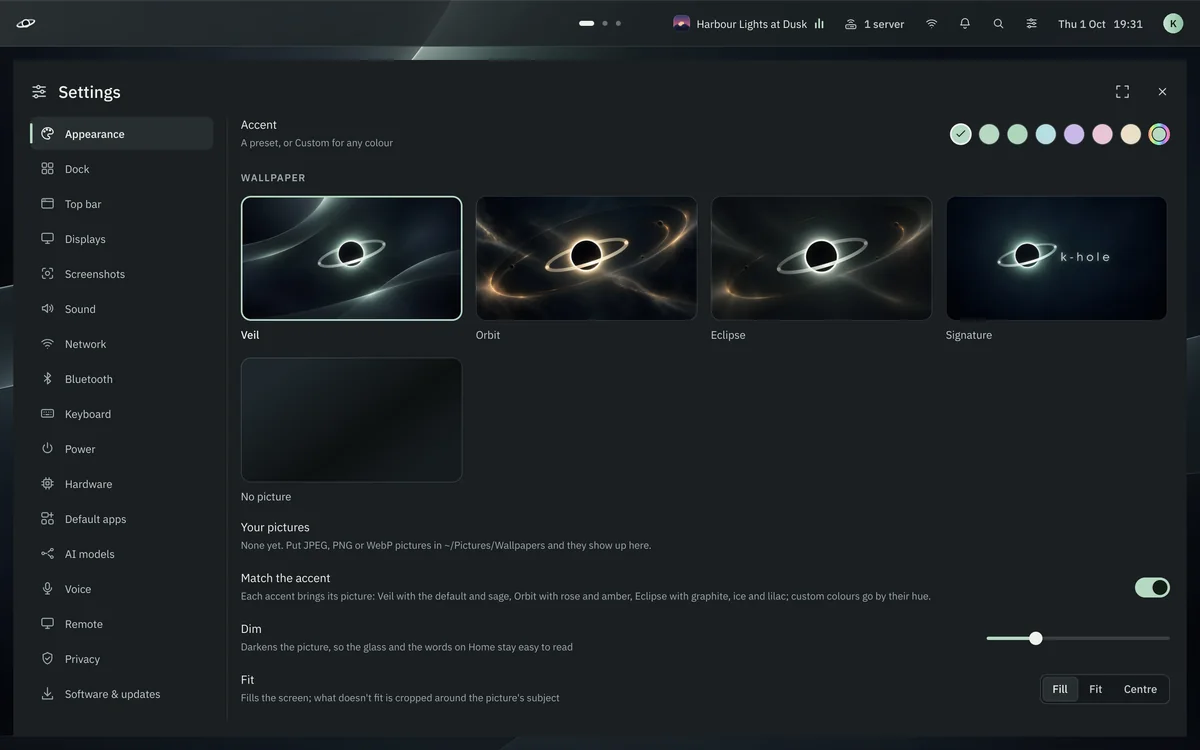1200x750 pixels.
Task: Open quick settings sliders icon in top bar
Action: click(x=1031, y=23)
